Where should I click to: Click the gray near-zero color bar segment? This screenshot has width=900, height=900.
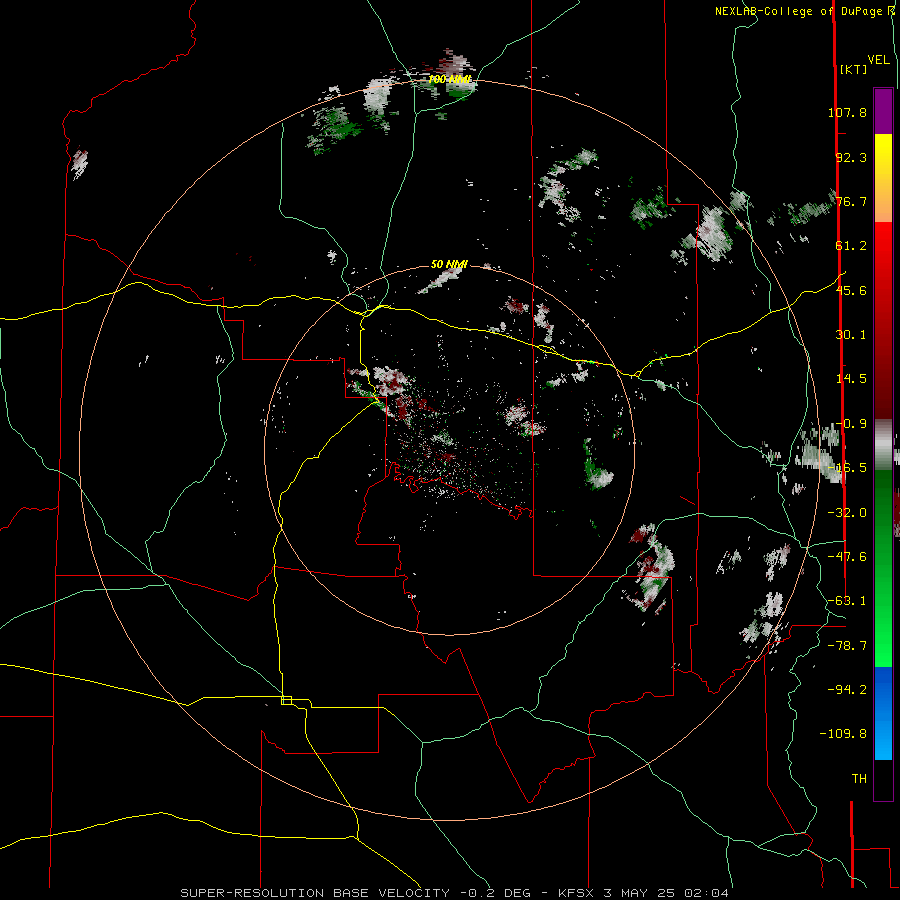(x=883, y=445)
